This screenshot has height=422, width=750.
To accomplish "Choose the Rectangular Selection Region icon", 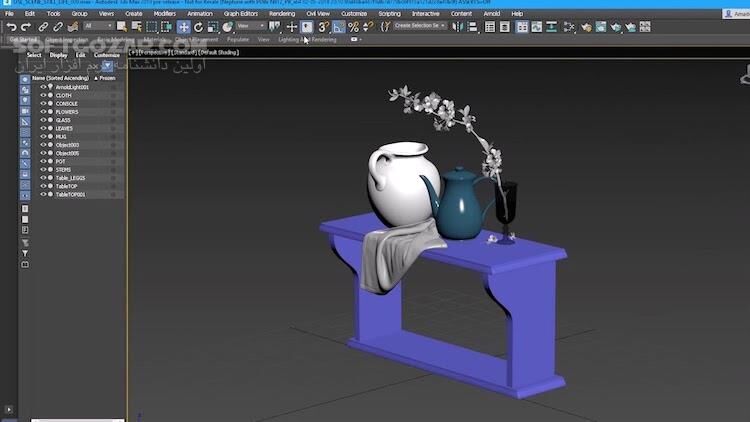I will pyautogui.click(x=152, y=27).
